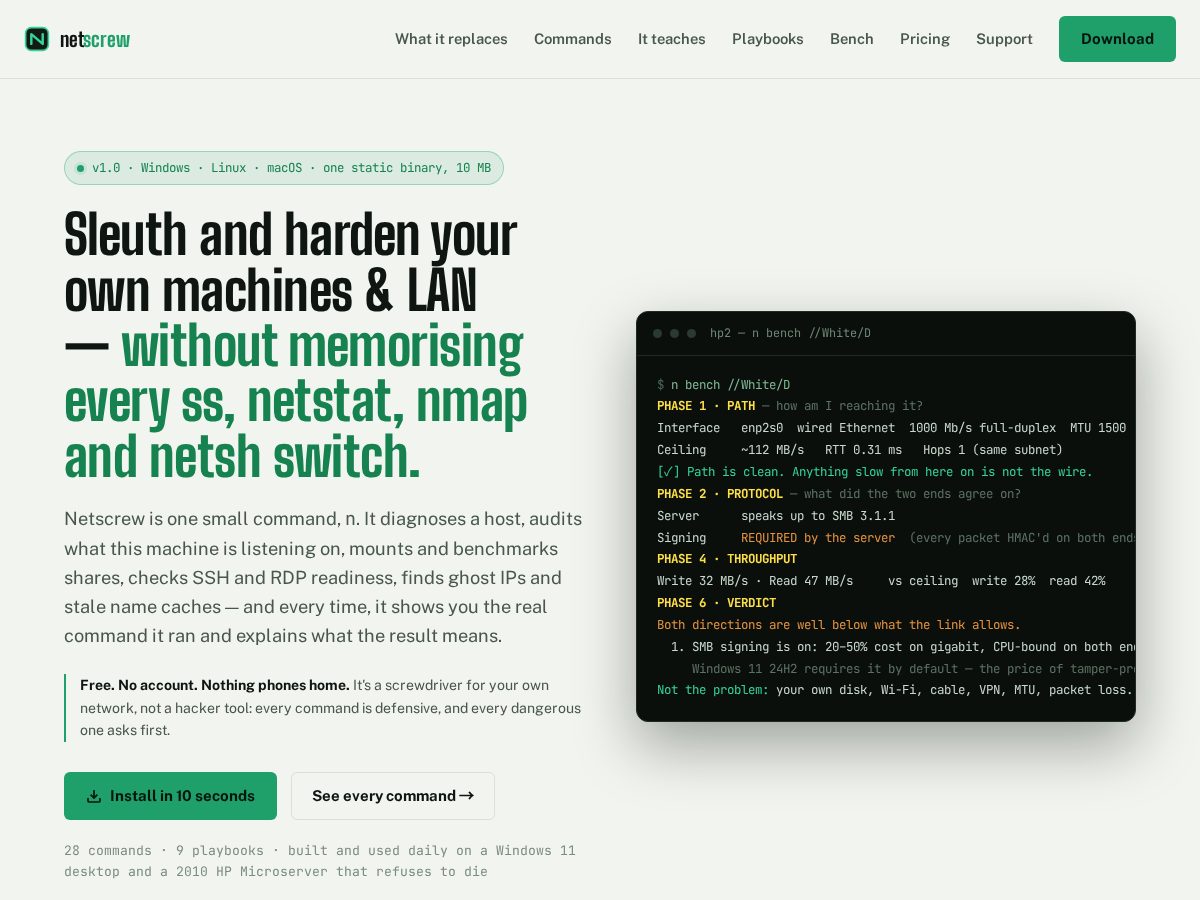Click the netscrew wordmark beside the logo

pos(95,40)
